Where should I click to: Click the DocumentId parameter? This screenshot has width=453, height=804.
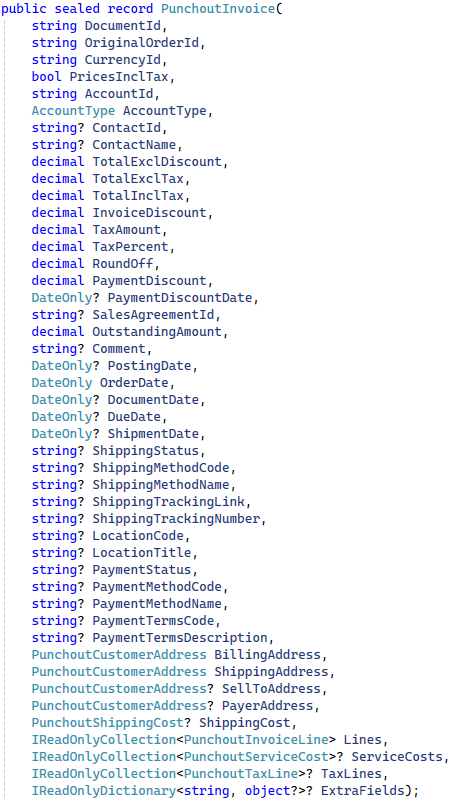pyautogui.click(x=123, y=26)
